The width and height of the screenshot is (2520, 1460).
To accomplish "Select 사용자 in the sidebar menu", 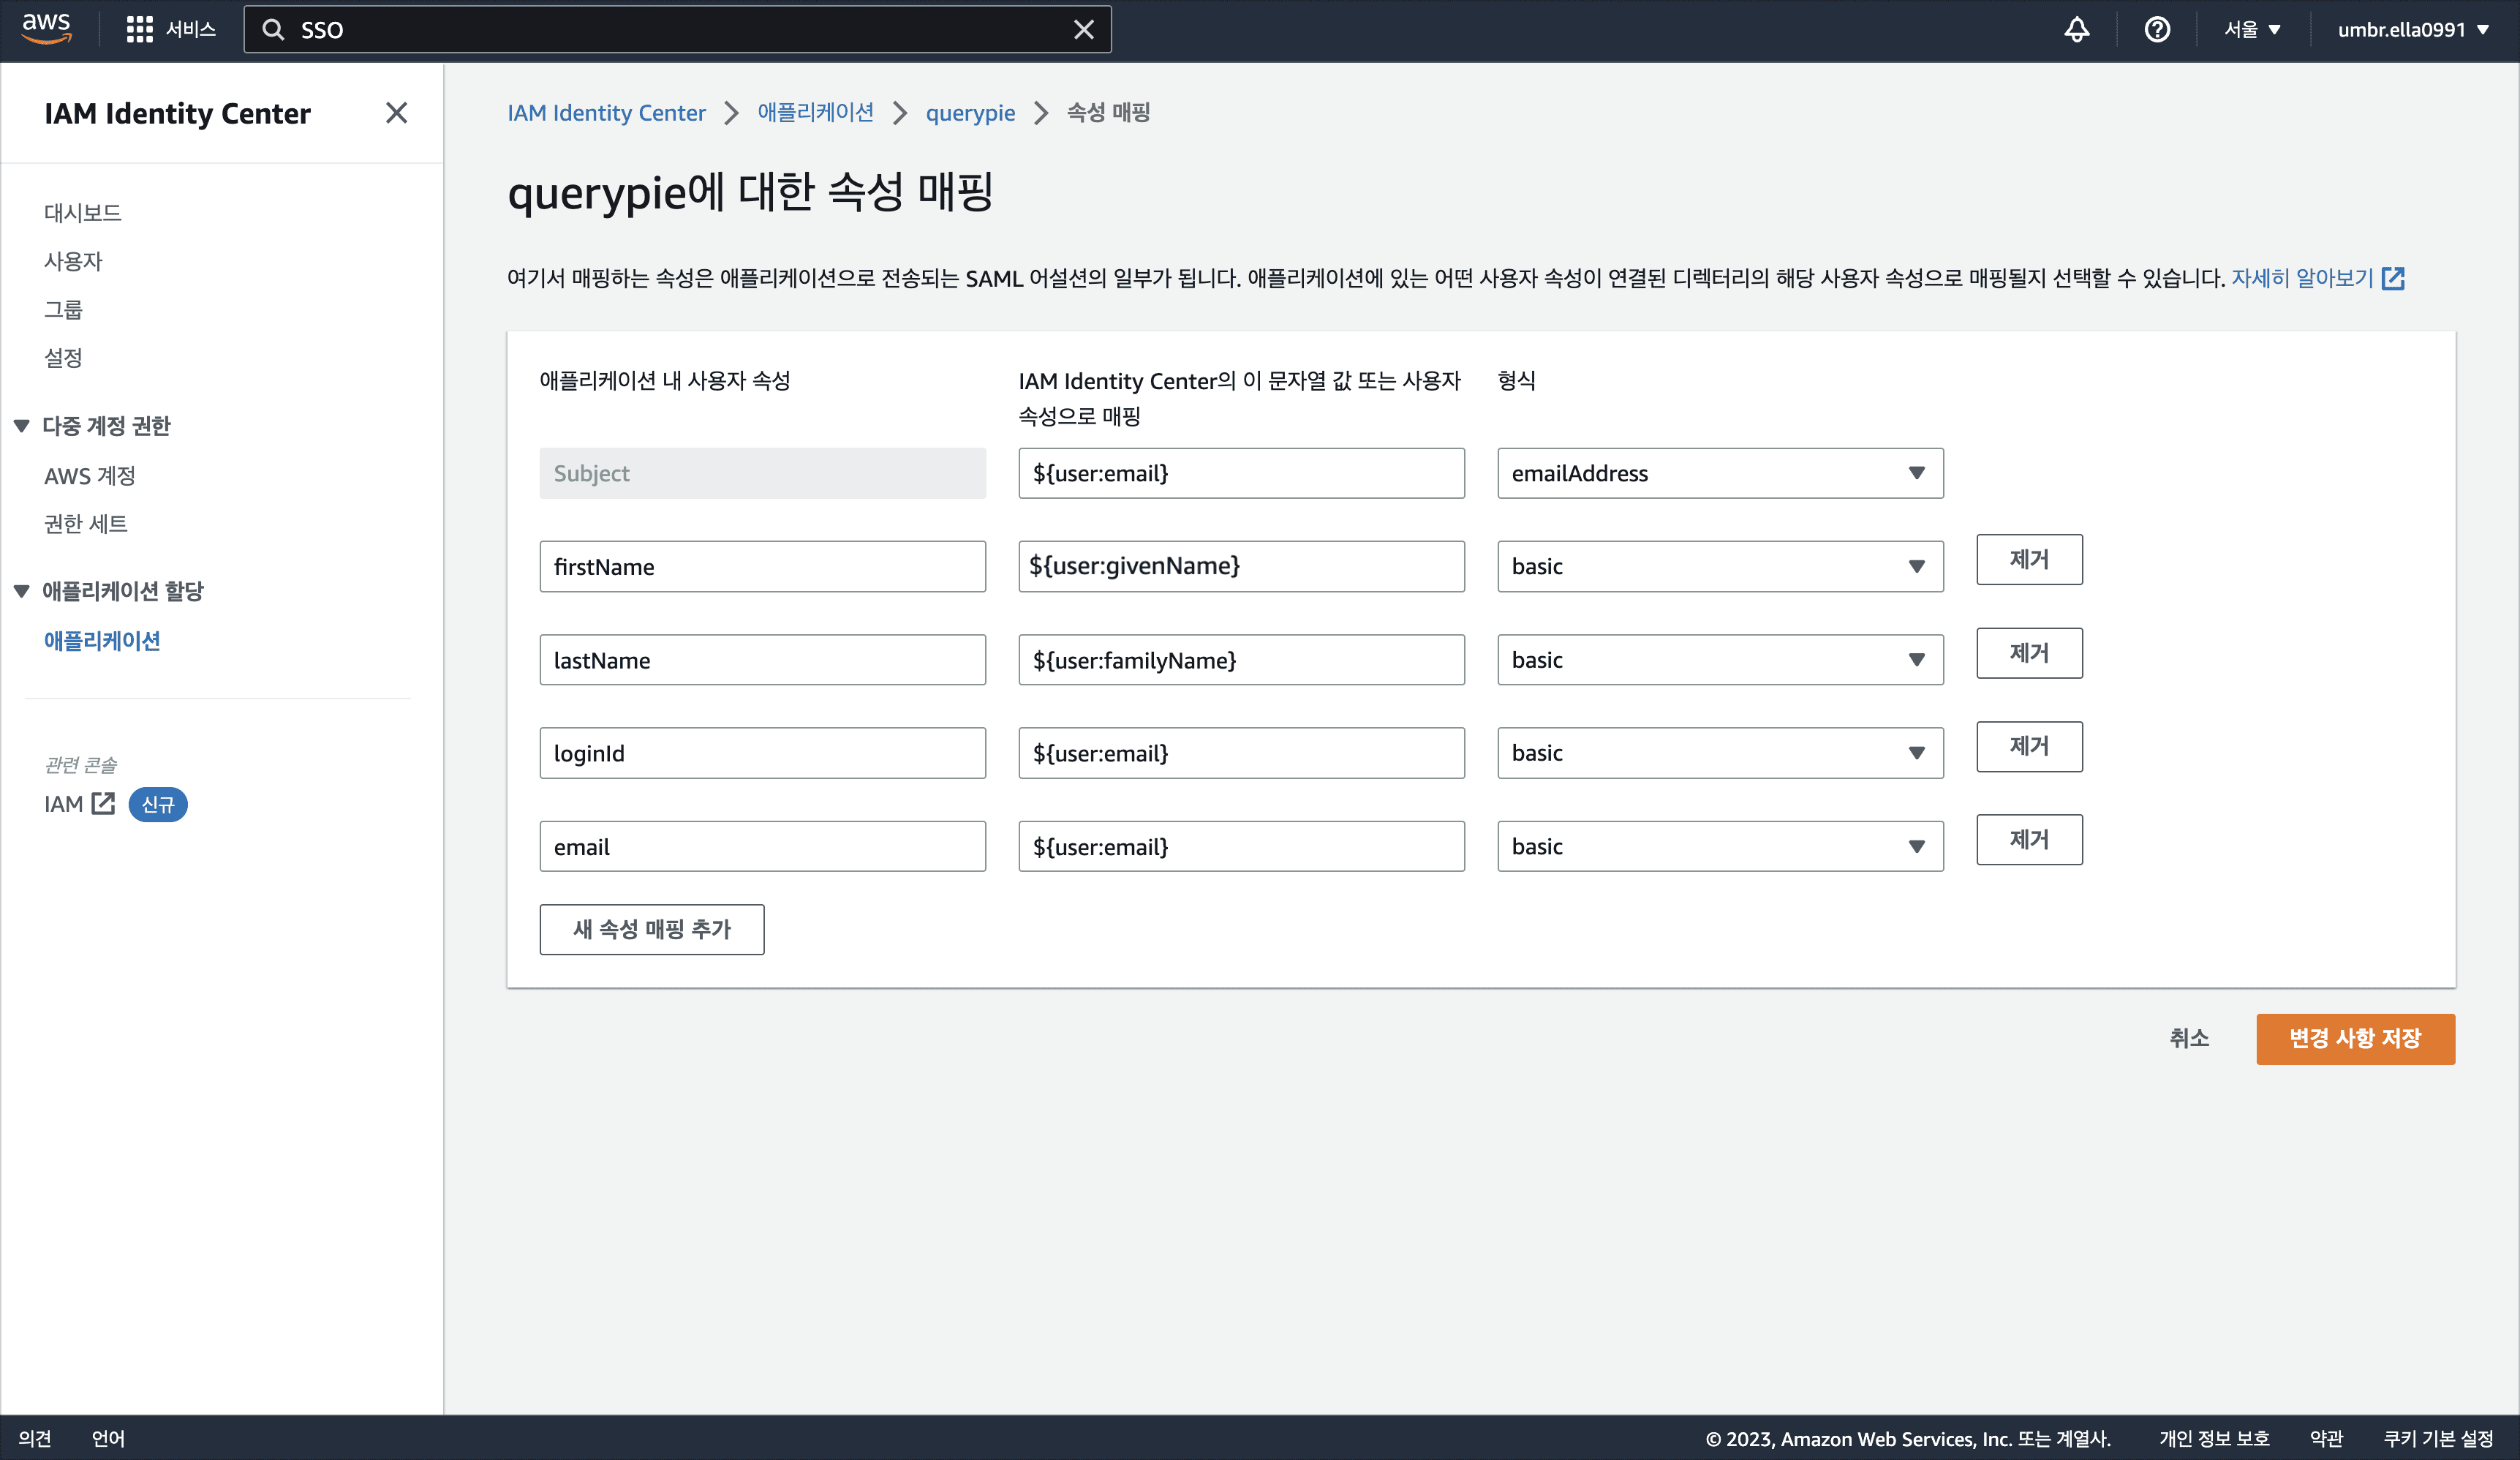I will click(x=74, y=260).
